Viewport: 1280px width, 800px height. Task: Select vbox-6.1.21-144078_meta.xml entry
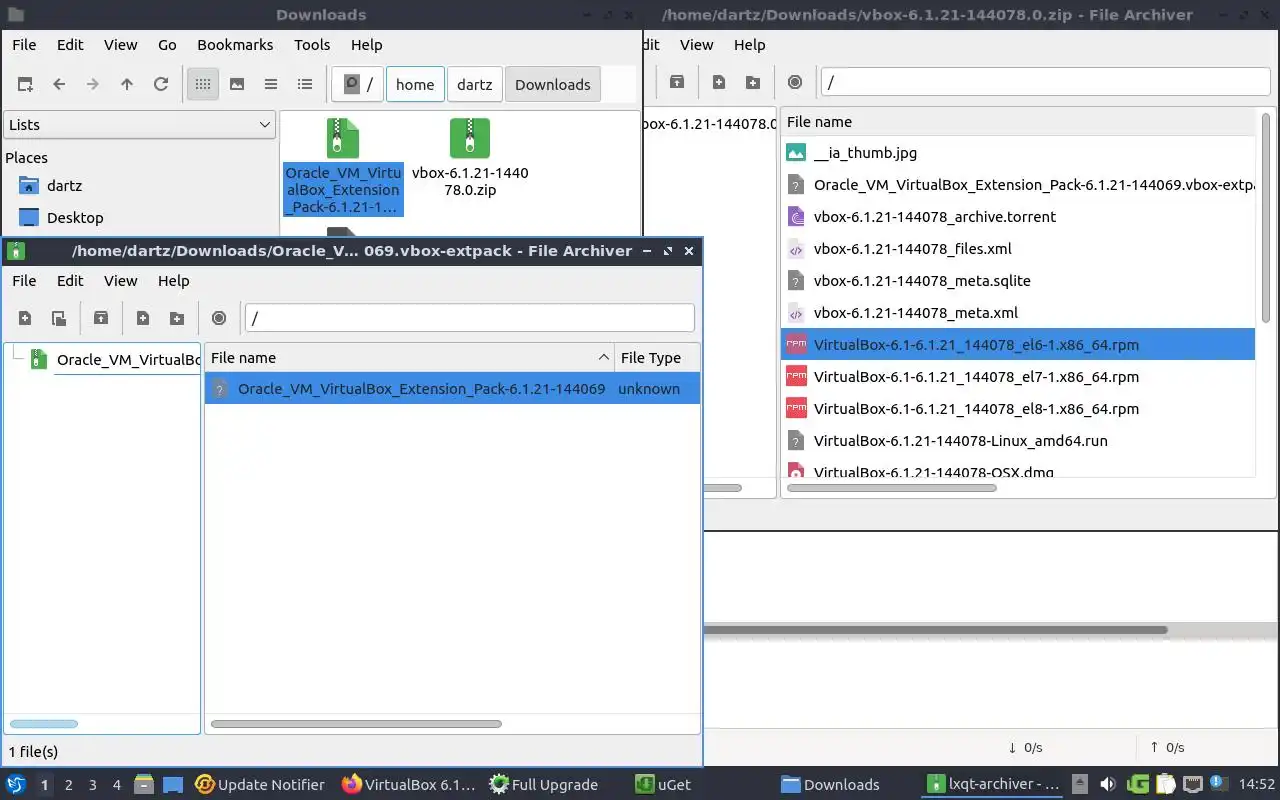click(1018, 313)
